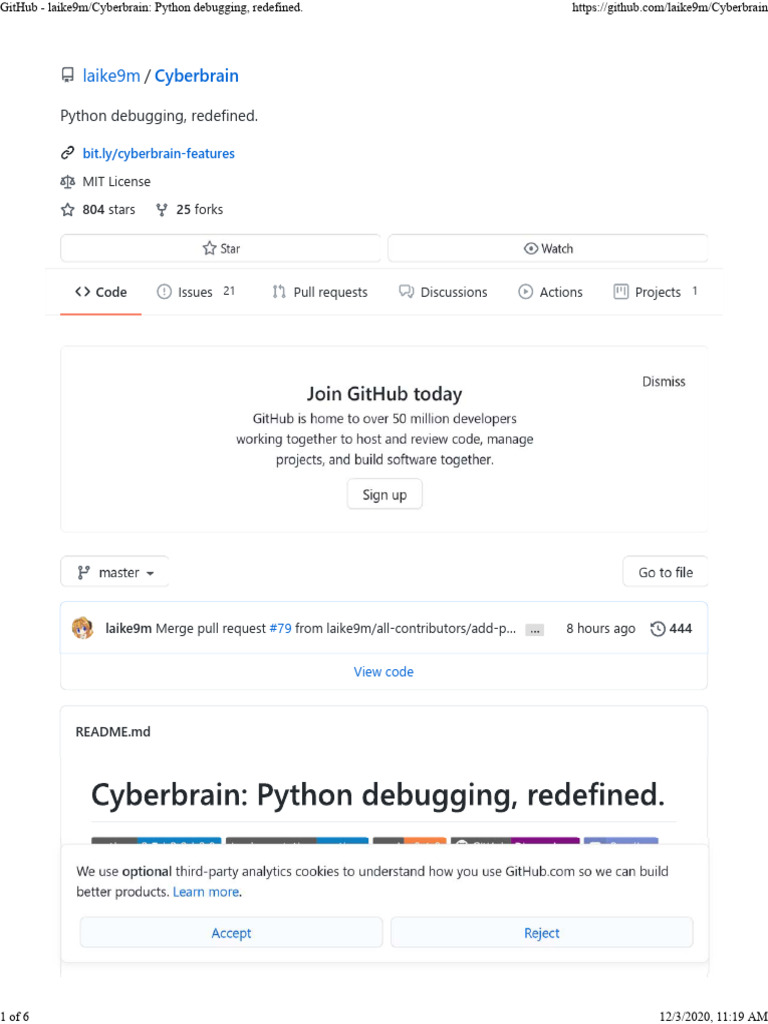This screenshot has height=1024, width=768.
Task: Accept the analytics cookies
Action: (x=231, y=933)
